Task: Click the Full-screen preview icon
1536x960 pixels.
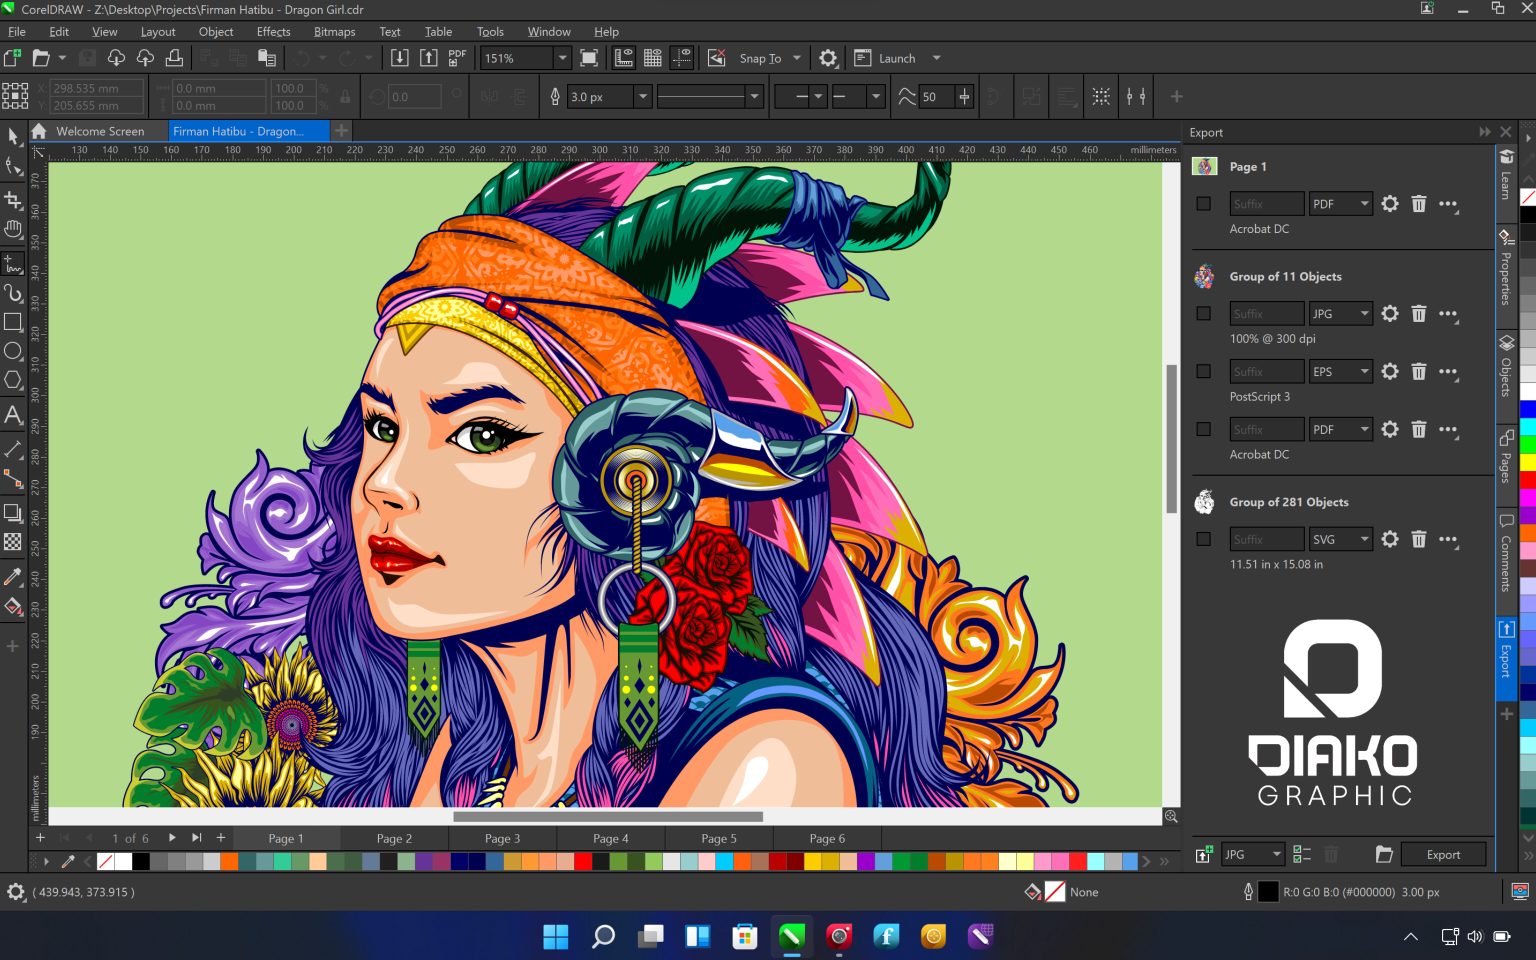Action: pos(589,58)
